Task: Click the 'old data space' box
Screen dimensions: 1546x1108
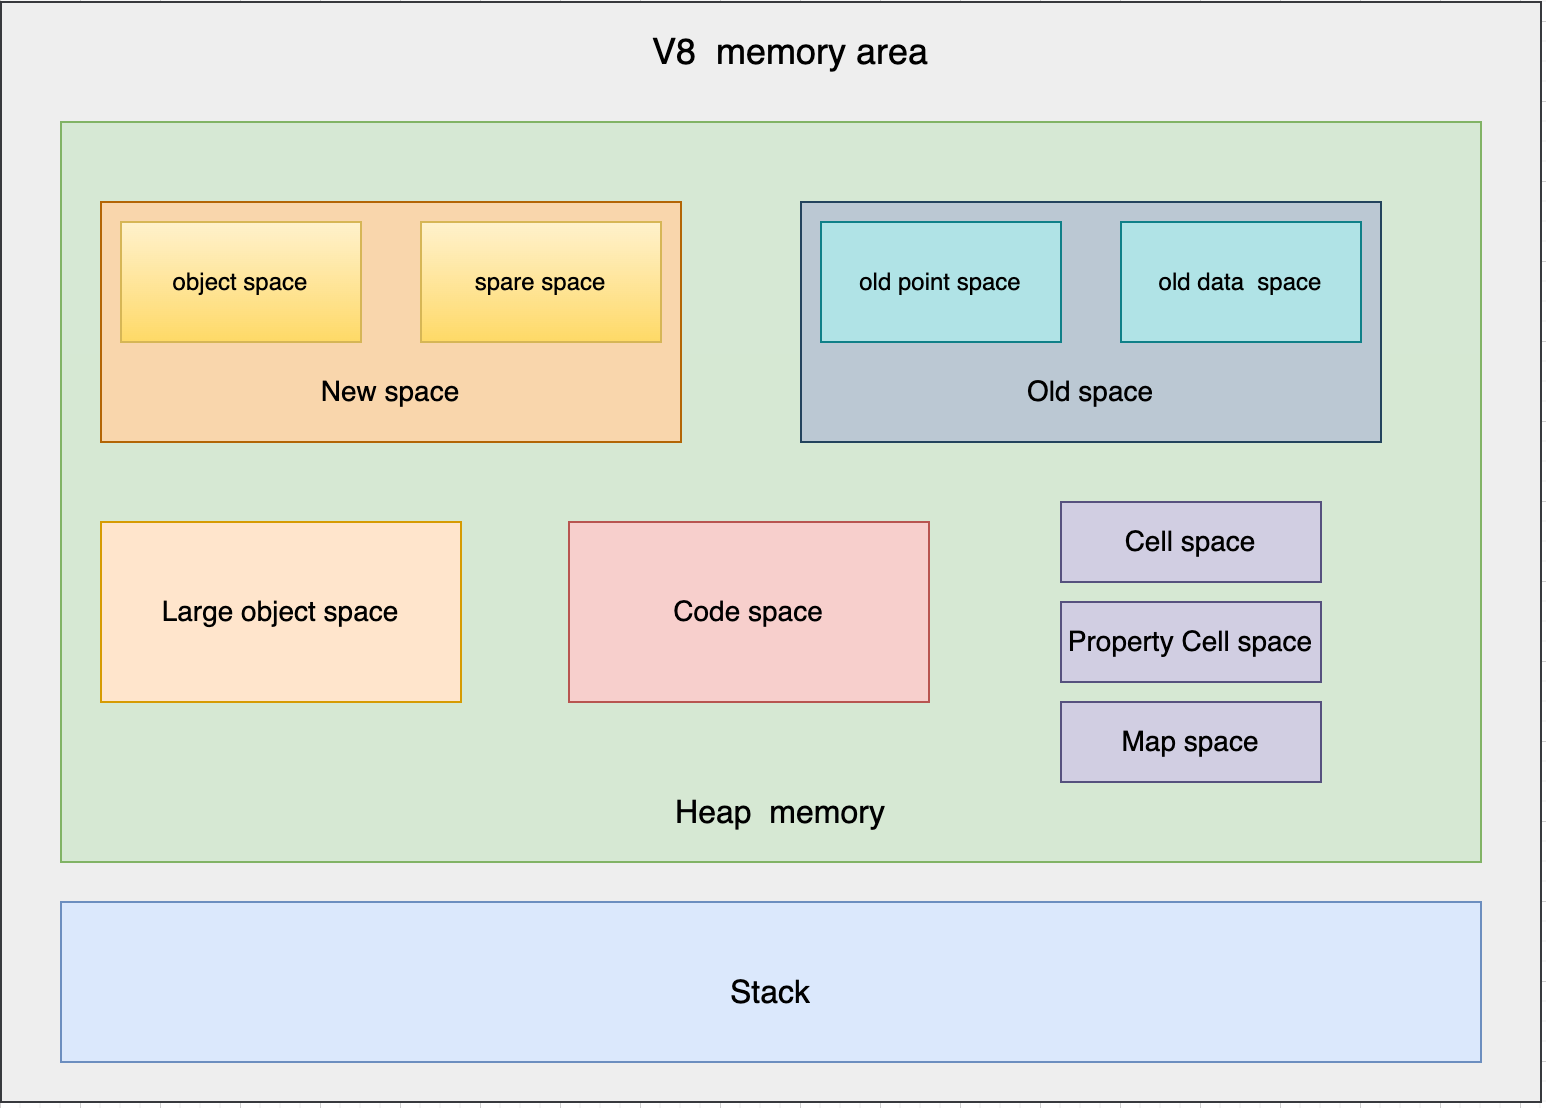Action: pos(1241,282)
